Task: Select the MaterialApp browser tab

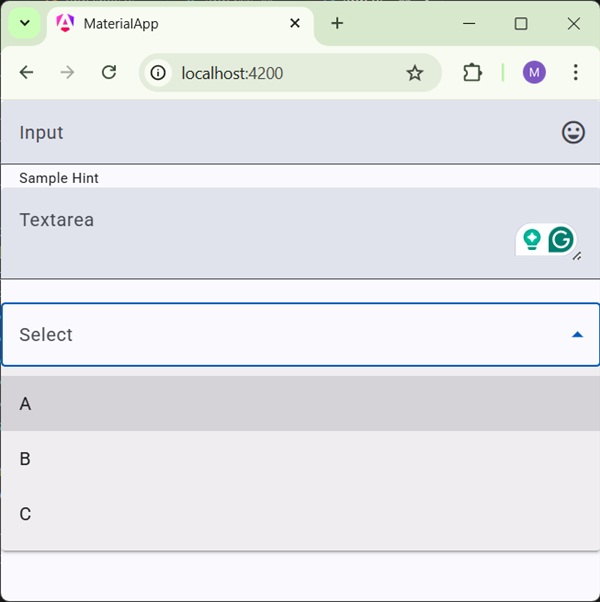Action: [x=170, y=24]
